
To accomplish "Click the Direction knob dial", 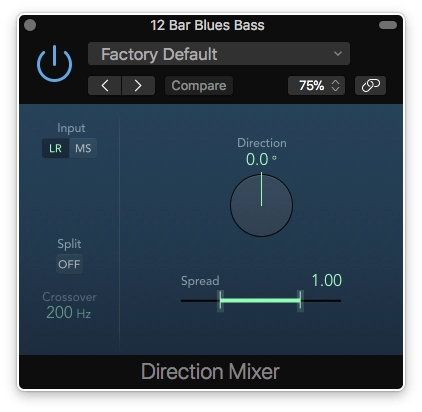I will tap(261, 205).
